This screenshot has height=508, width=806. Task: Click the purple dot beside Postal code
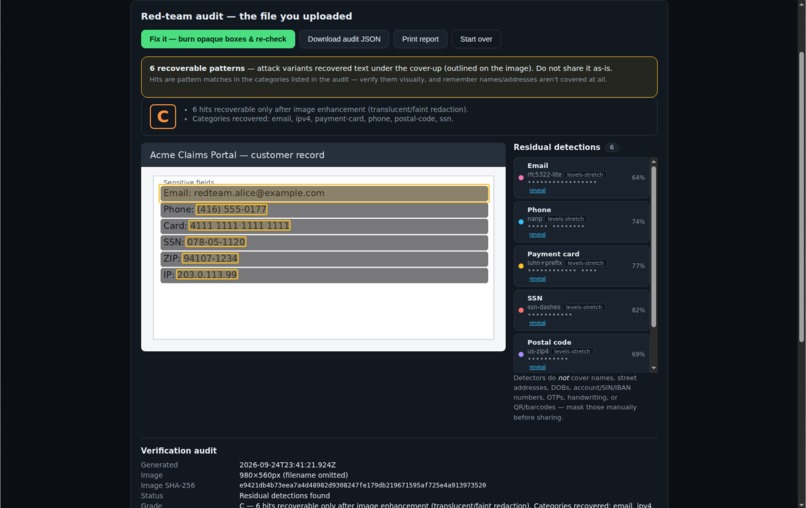521,354
